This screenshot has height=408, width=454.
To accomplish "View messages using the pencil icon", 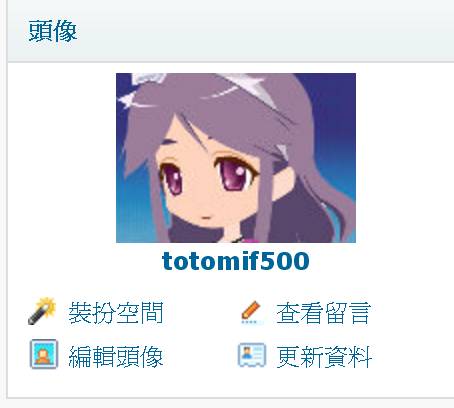I will [251, 312].
